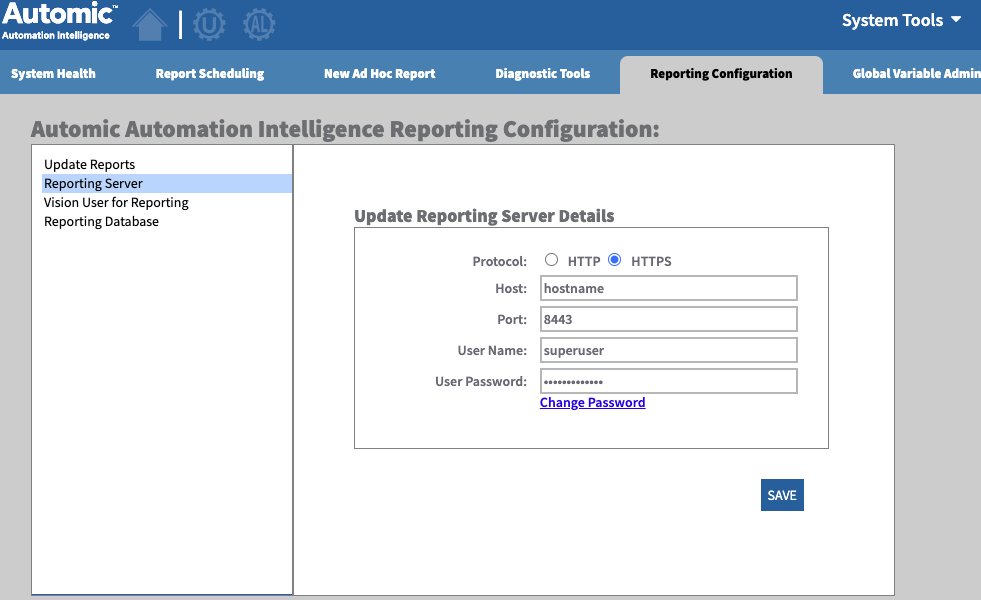
Task: Choose Vision User for Reporting item
Action: [x=116, y=202]
